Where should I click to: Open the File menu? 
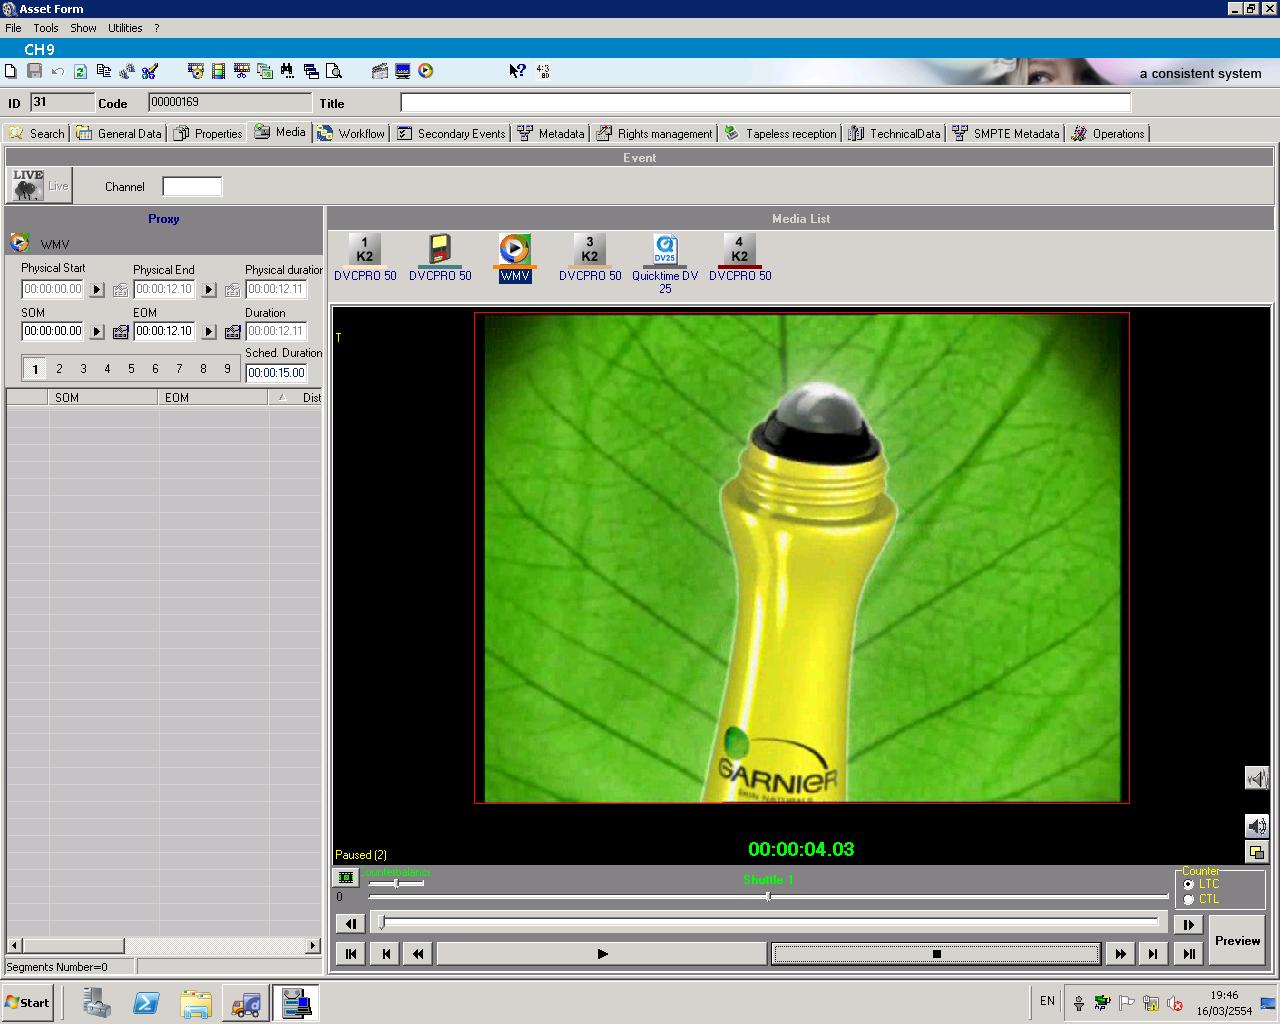click(x=13, y=28)
